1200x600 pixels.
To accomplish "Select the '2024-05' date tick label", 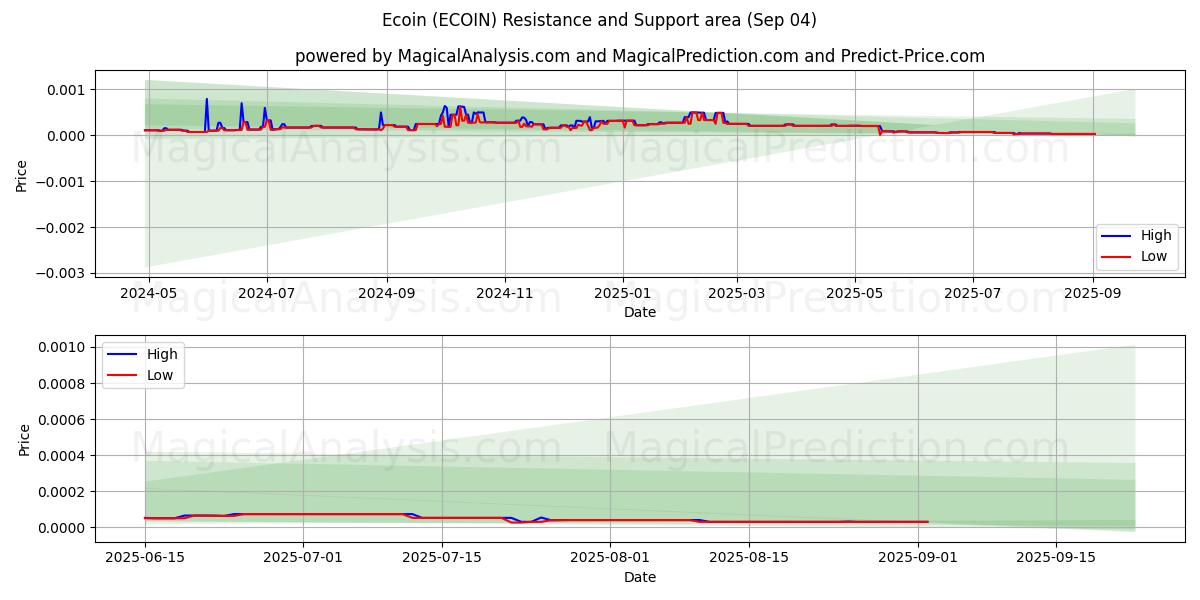I will 149,294.
